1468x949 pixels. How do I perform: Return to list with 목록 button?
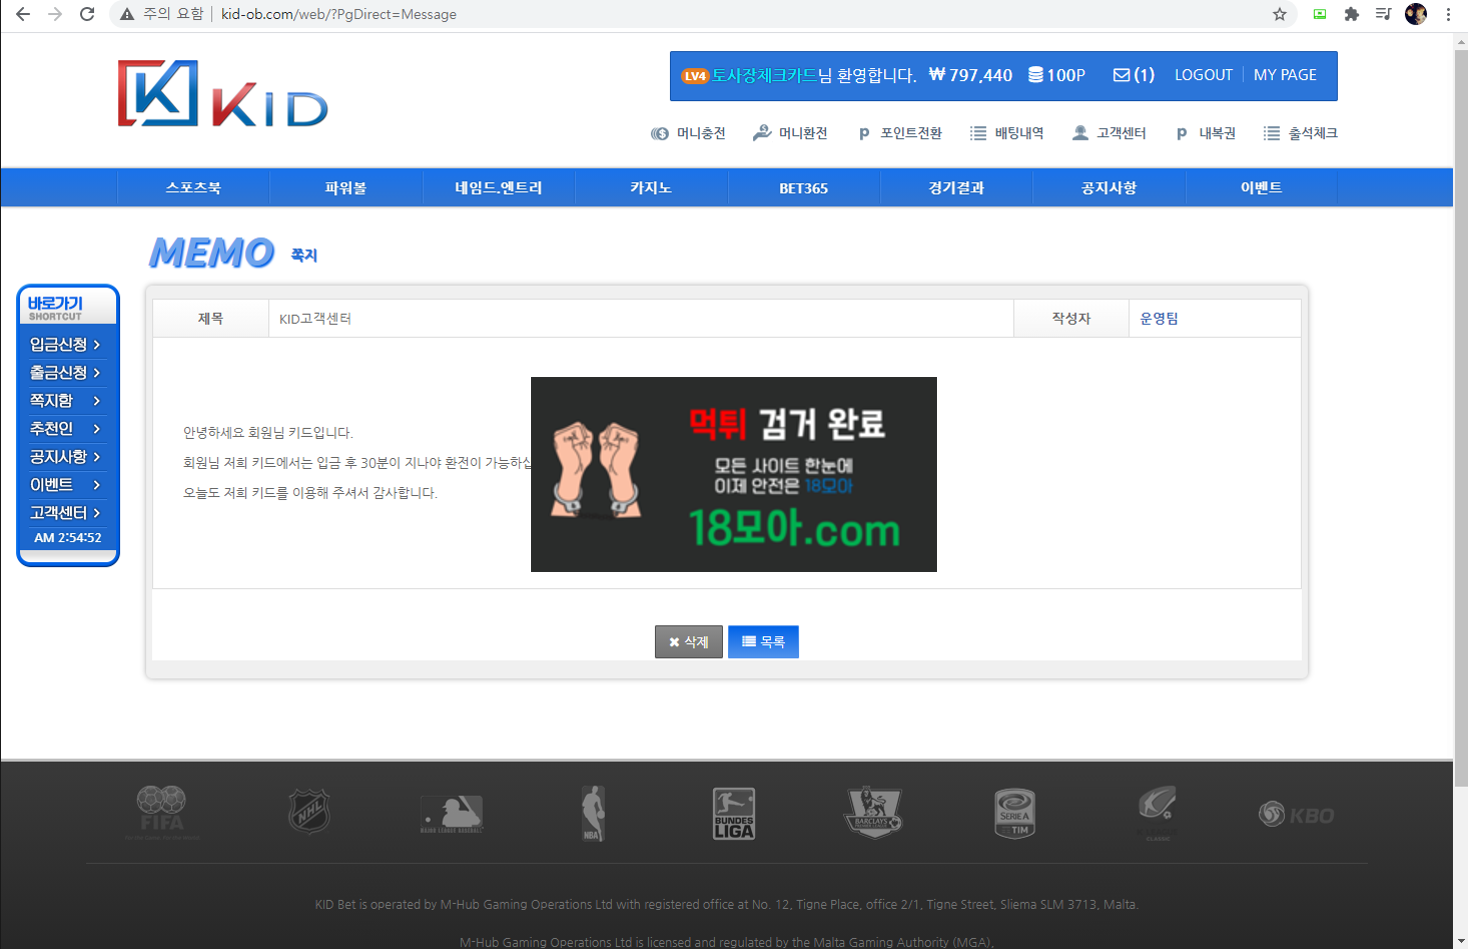[763, 642]
